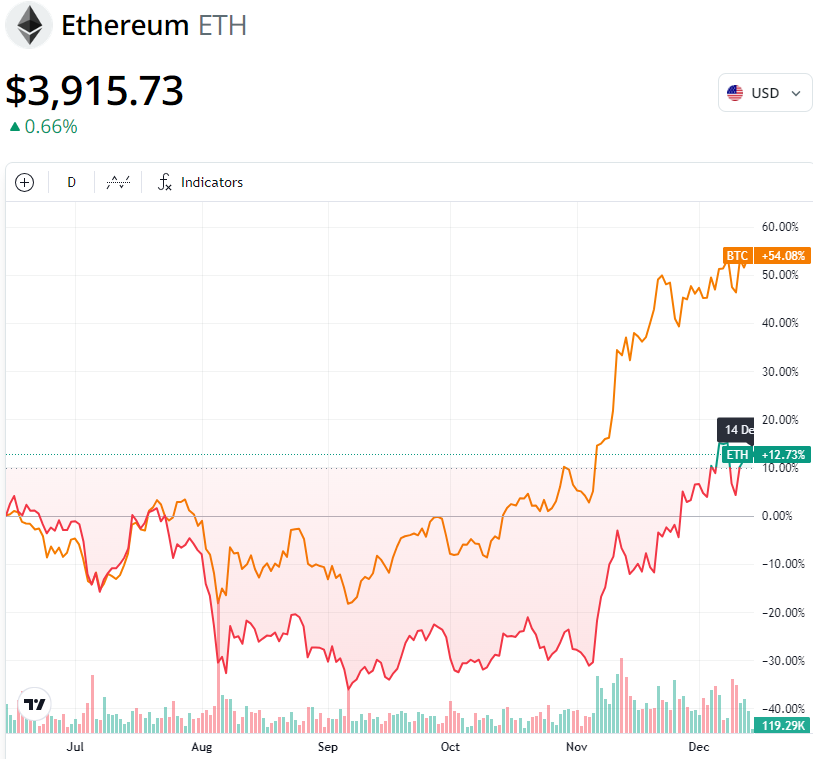The image size is (813, 759).
Task: Click the Ethereum diamond logo
Action: tap(30, 25)
